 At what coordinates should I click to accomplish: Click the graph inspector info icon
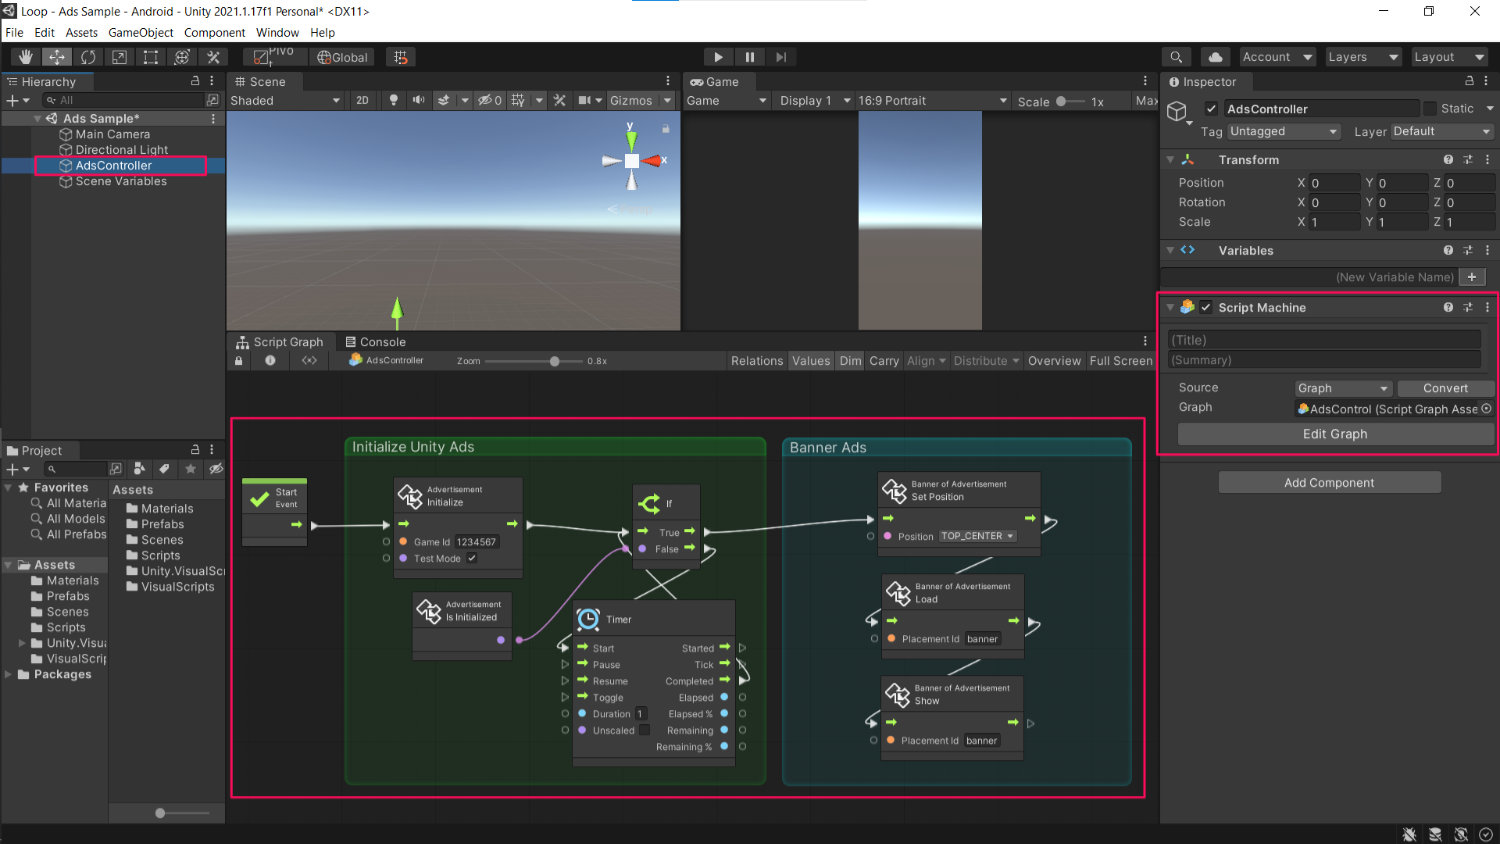click(270, 361)
